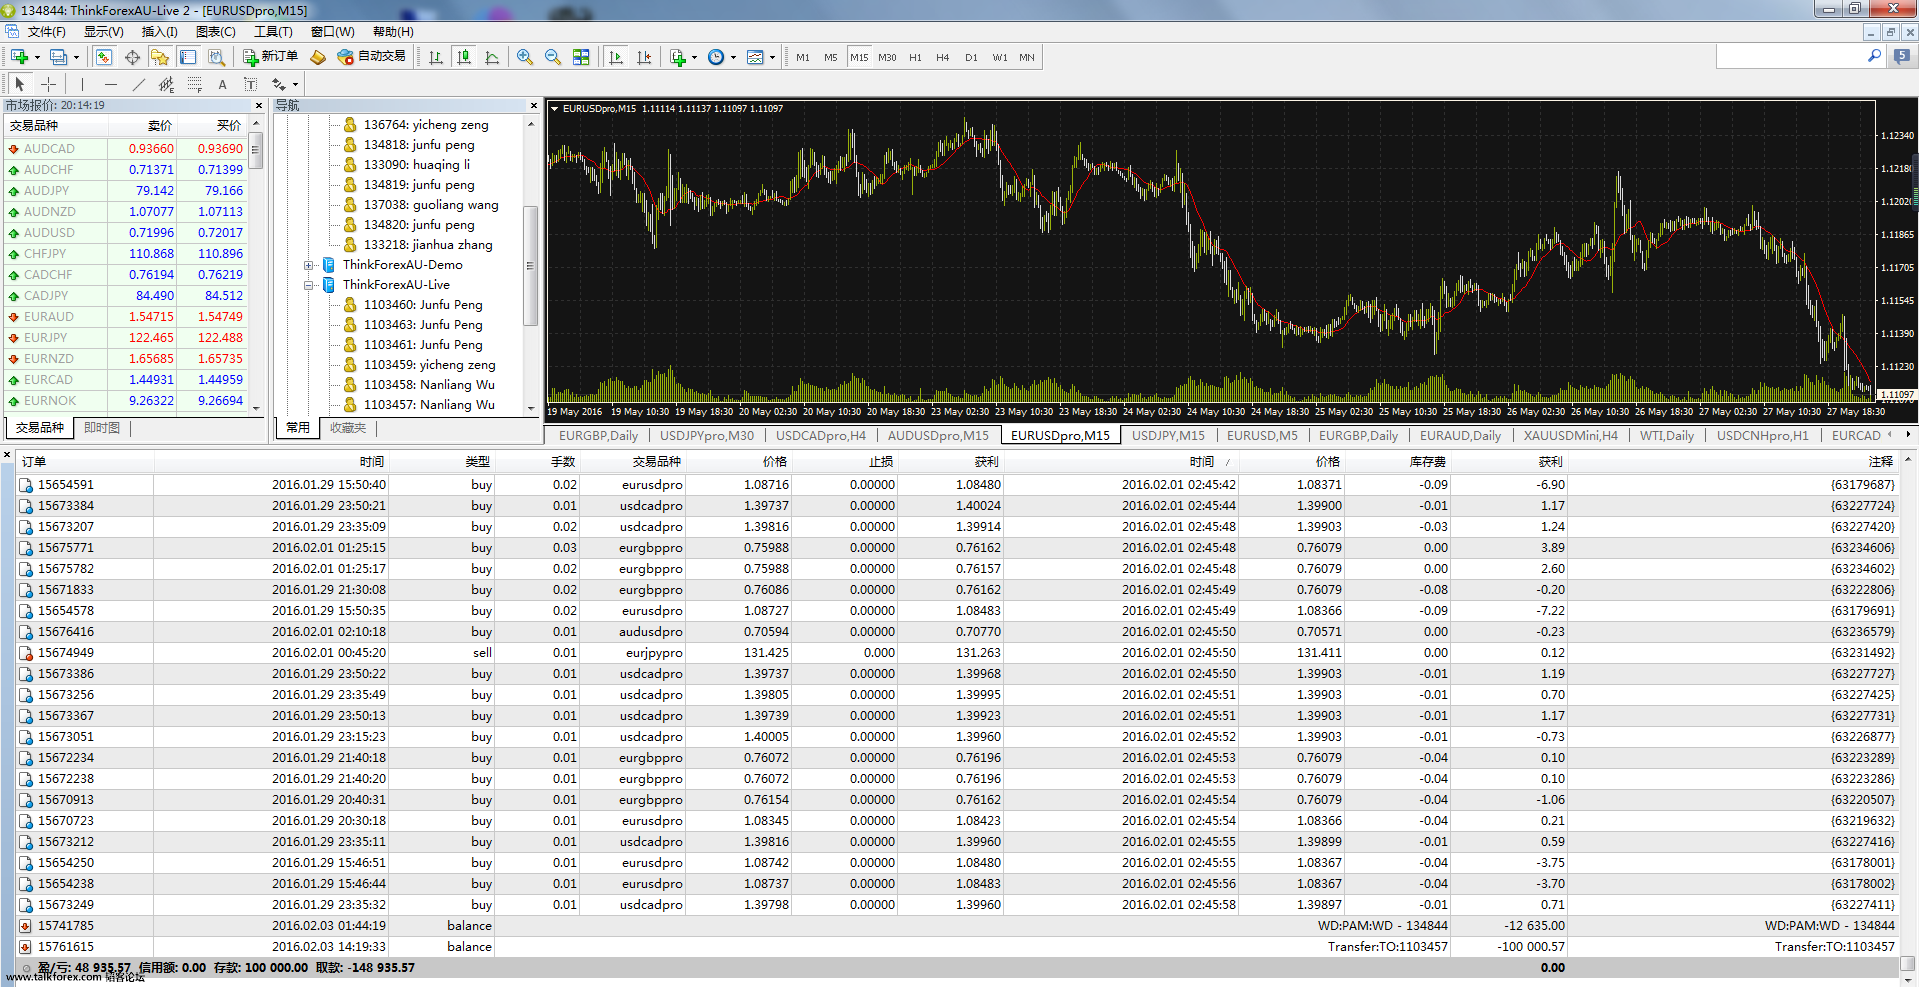
Task: Open MetaEditor with the yellow book icon
Action: 318,57
